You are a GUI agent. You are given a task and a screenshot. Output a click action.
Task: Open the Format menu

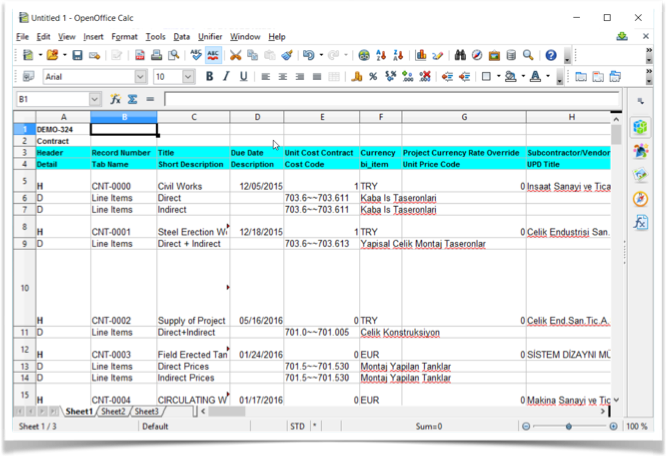[x=124, y=37]
